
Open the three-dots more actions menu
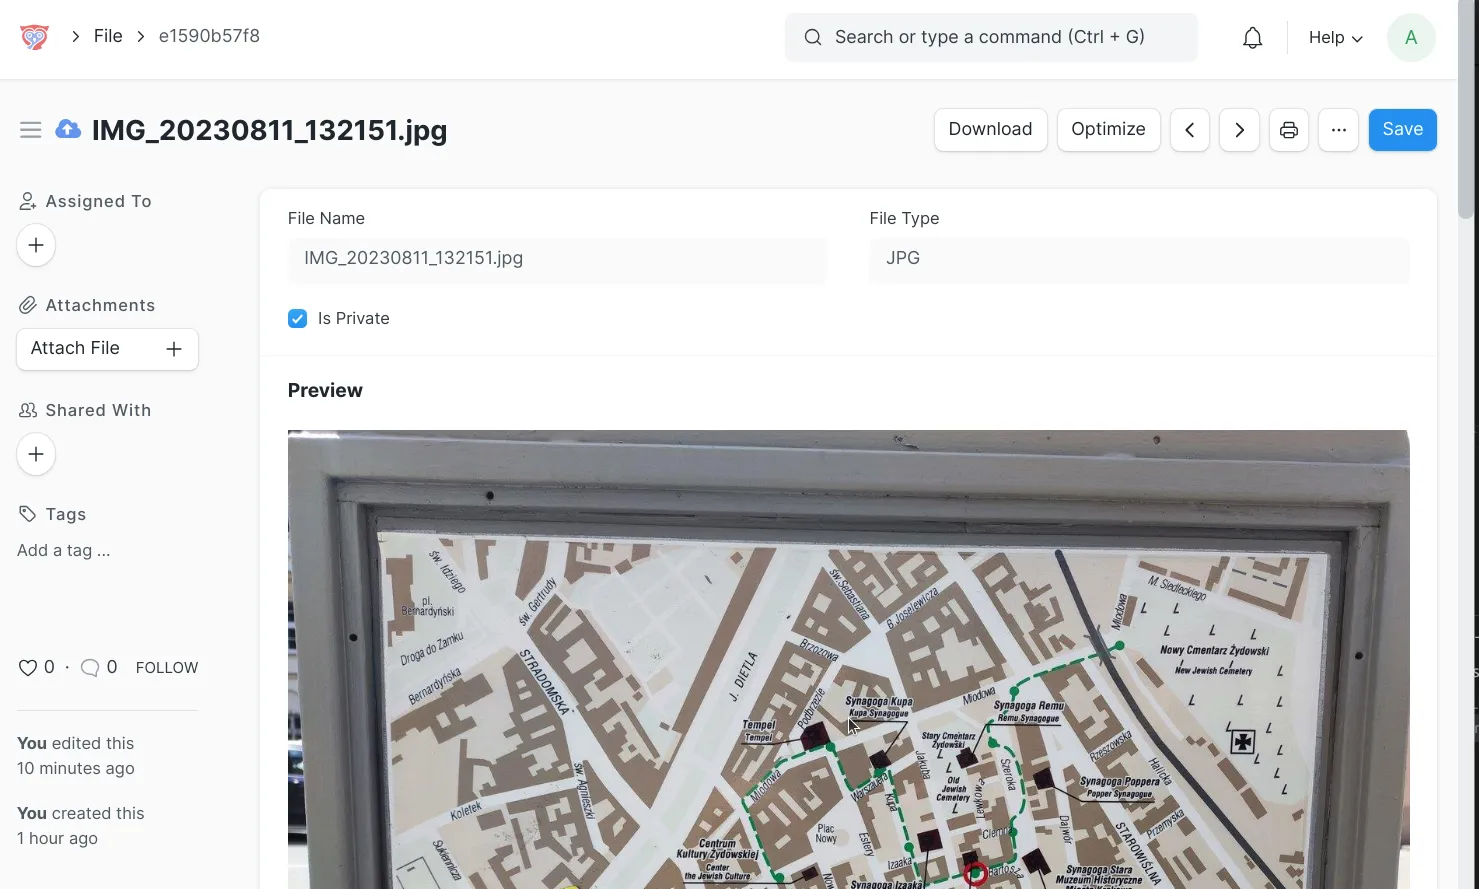pos(1338,130)
